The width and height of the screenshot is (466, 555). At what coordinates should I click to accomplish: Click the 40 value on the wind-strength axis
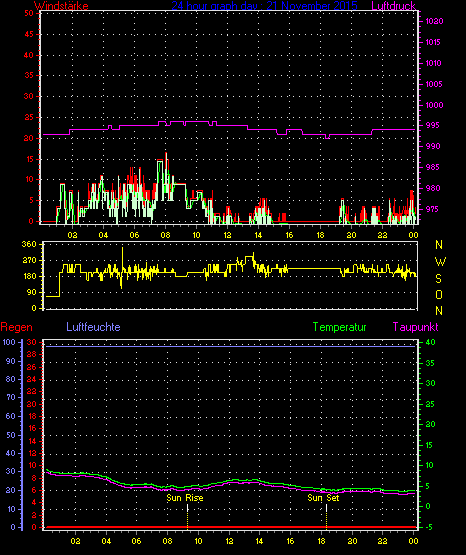coord(29,55)
